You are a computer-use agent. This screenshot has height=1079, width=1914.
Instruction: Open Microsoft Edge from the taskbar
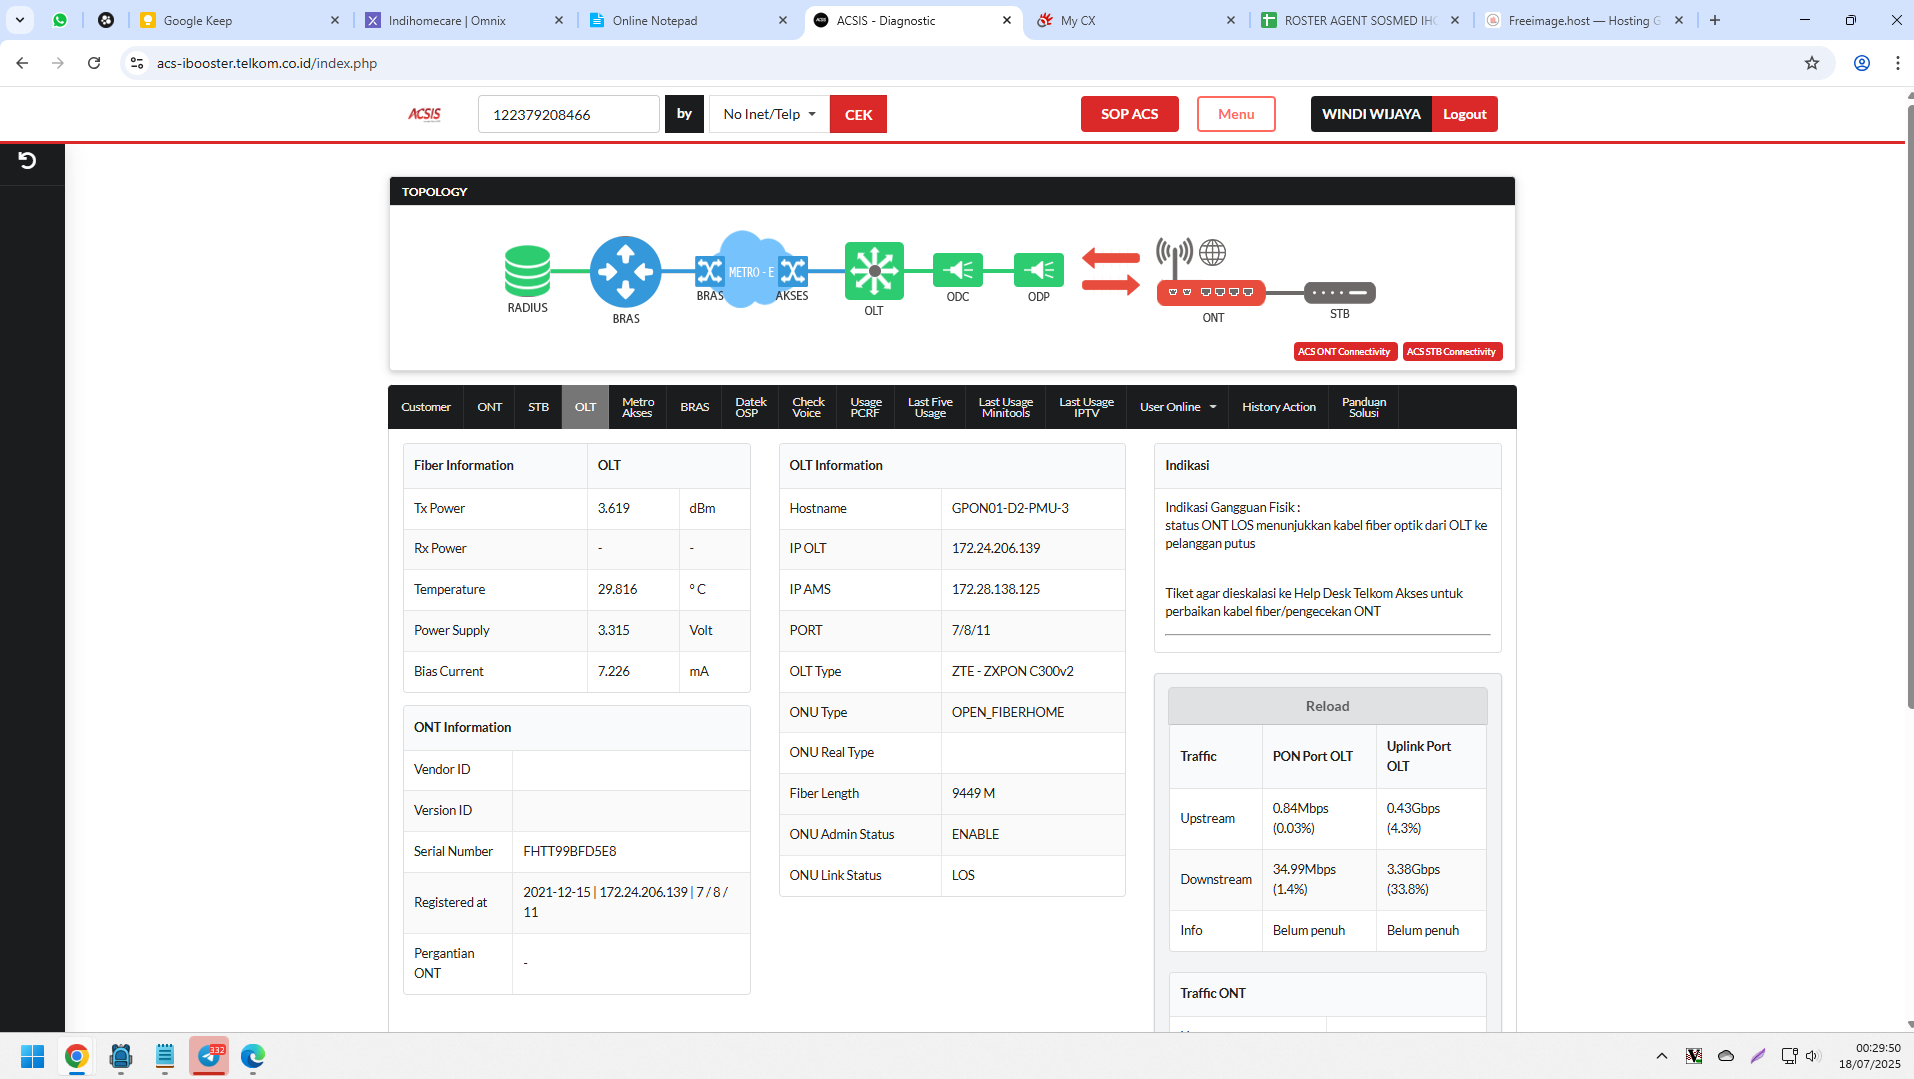click(x=253, y=1056)
